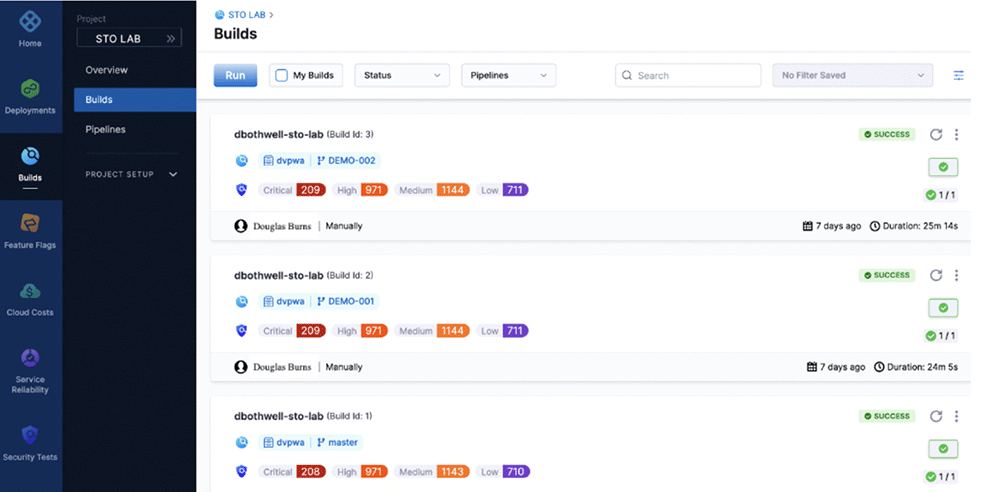Open the Home module icon
Image resolution: width=1000 pixels, height=492 pixels.
(x=30, y=21)
